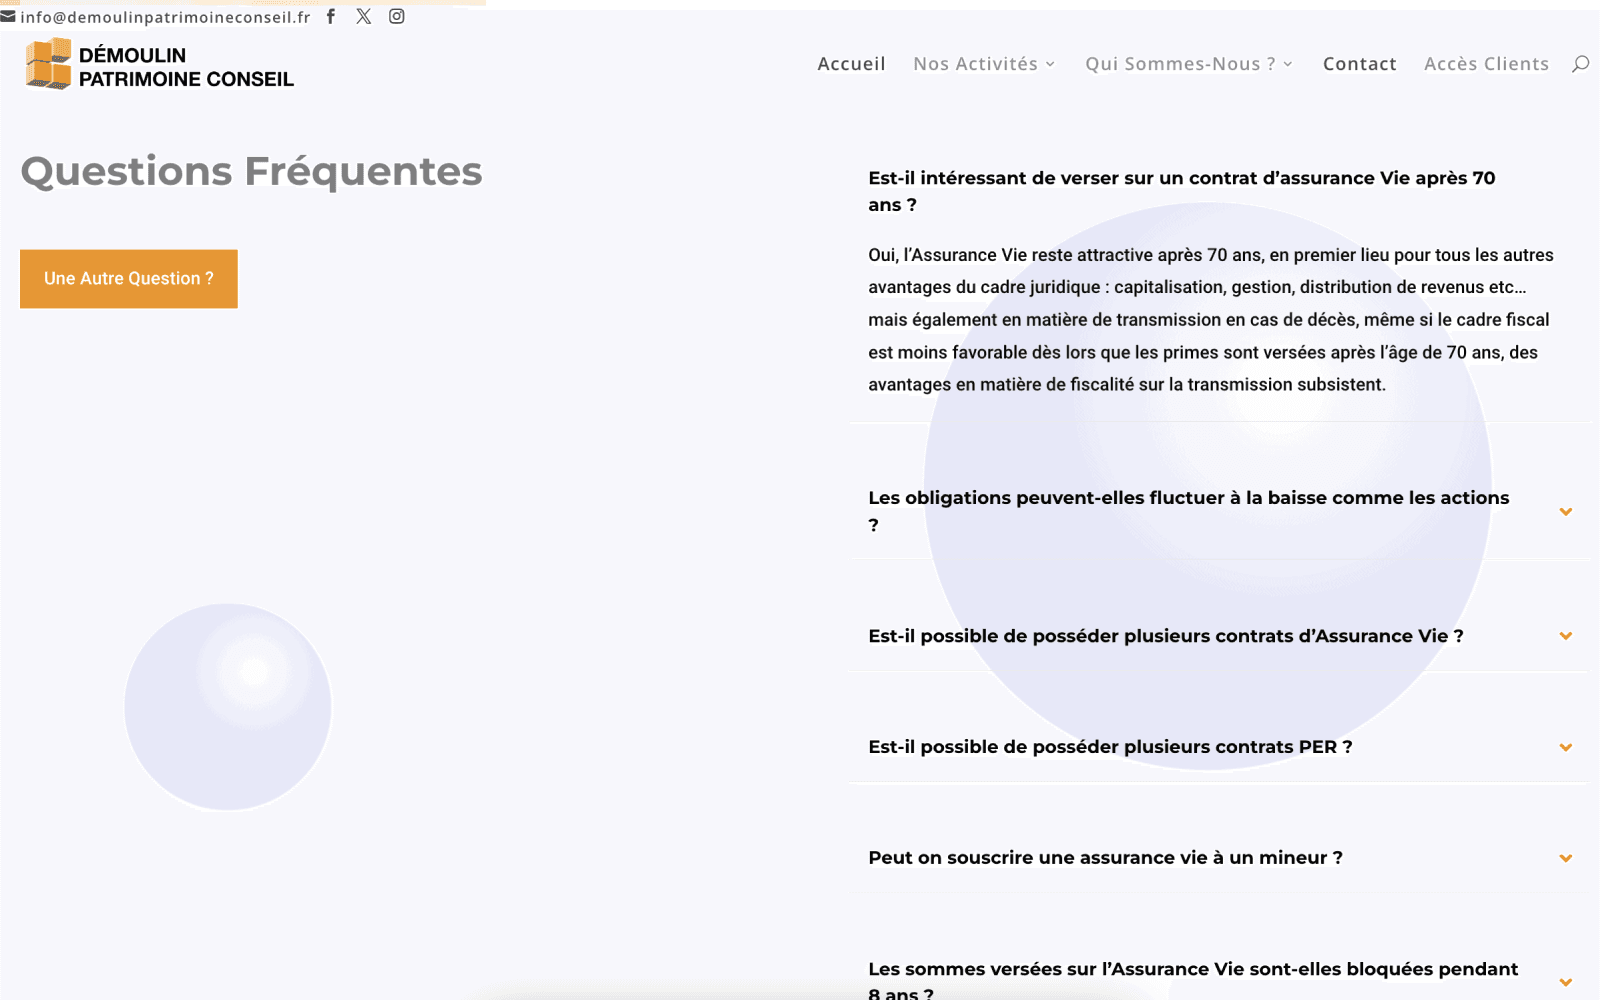Expand chevron for sommes bloquées pendant 8 ans

(1566, 982)
